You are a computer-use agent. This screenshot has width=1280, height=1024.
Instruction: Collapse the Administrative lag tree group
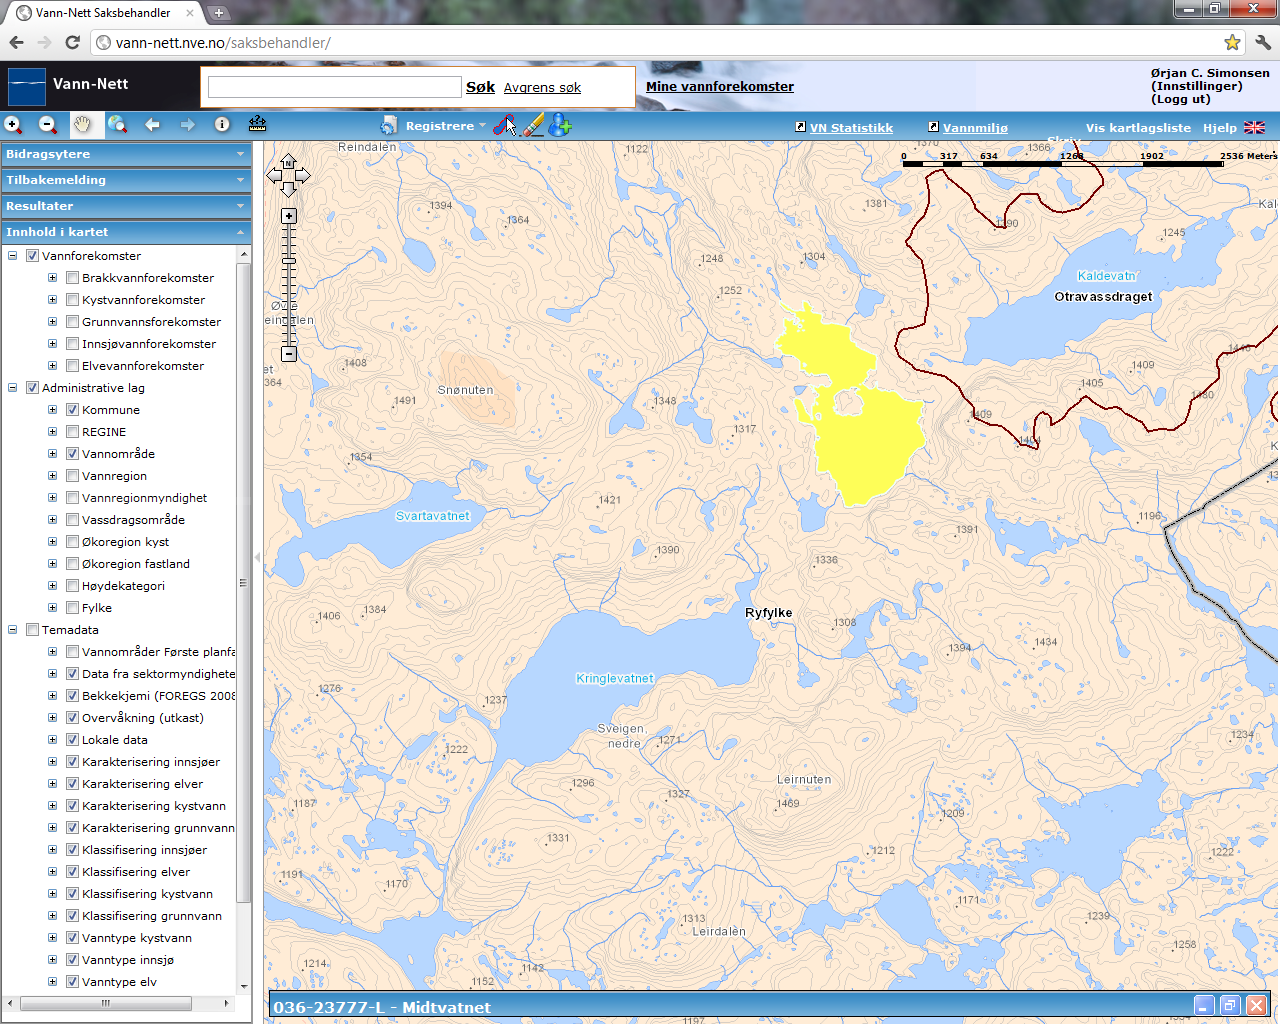coord(13,388)
